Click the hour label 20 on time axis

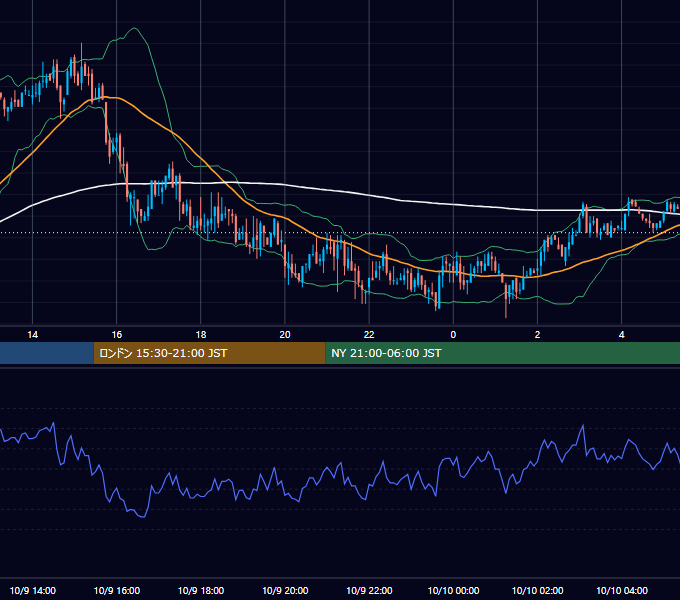[x=285, y=334]
